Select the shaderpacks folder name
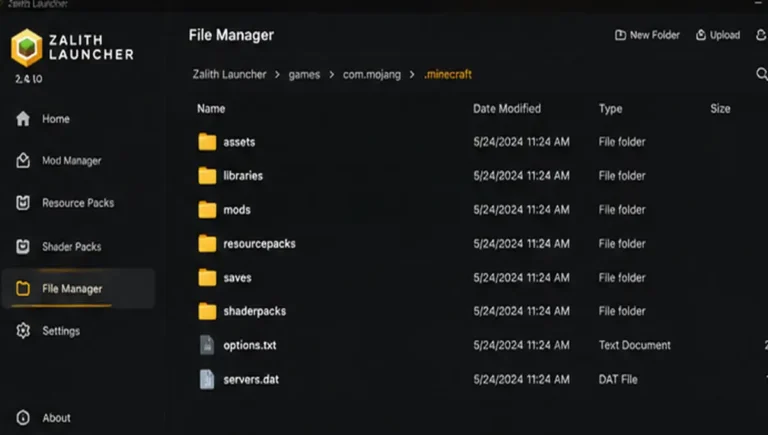Viewport: 768px width, 435px height. click(x=255, y=312)
